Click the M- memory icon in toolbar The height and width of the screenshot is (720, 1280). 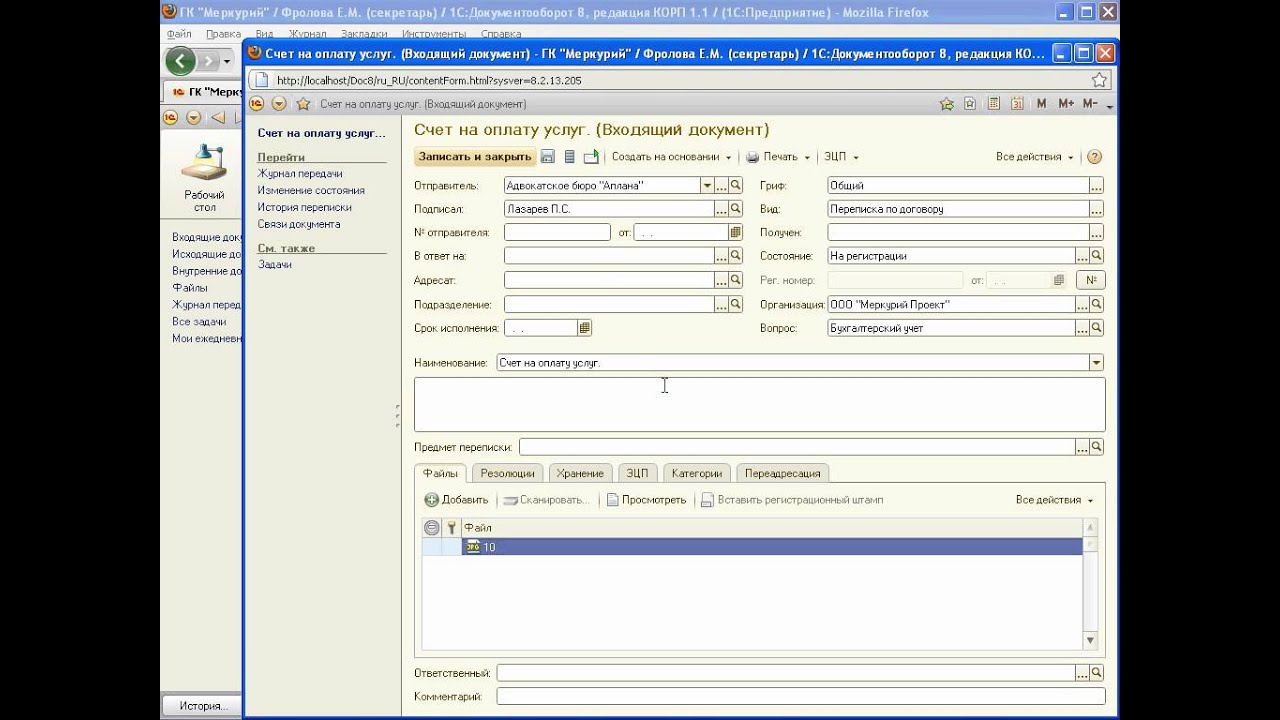click(1090, 104)
